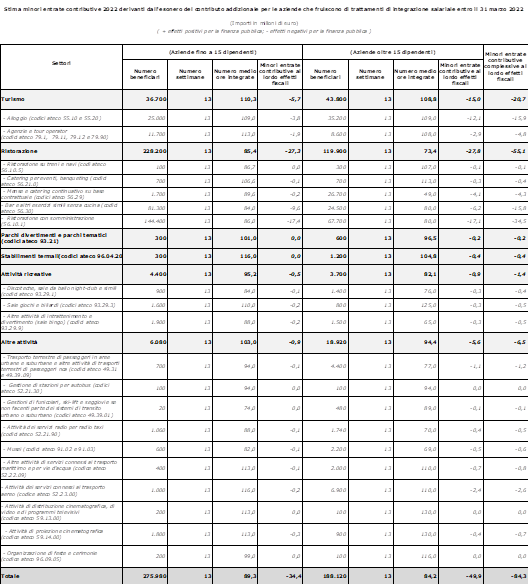
Task: Select the Ristorazione row label
Action: 19,151
